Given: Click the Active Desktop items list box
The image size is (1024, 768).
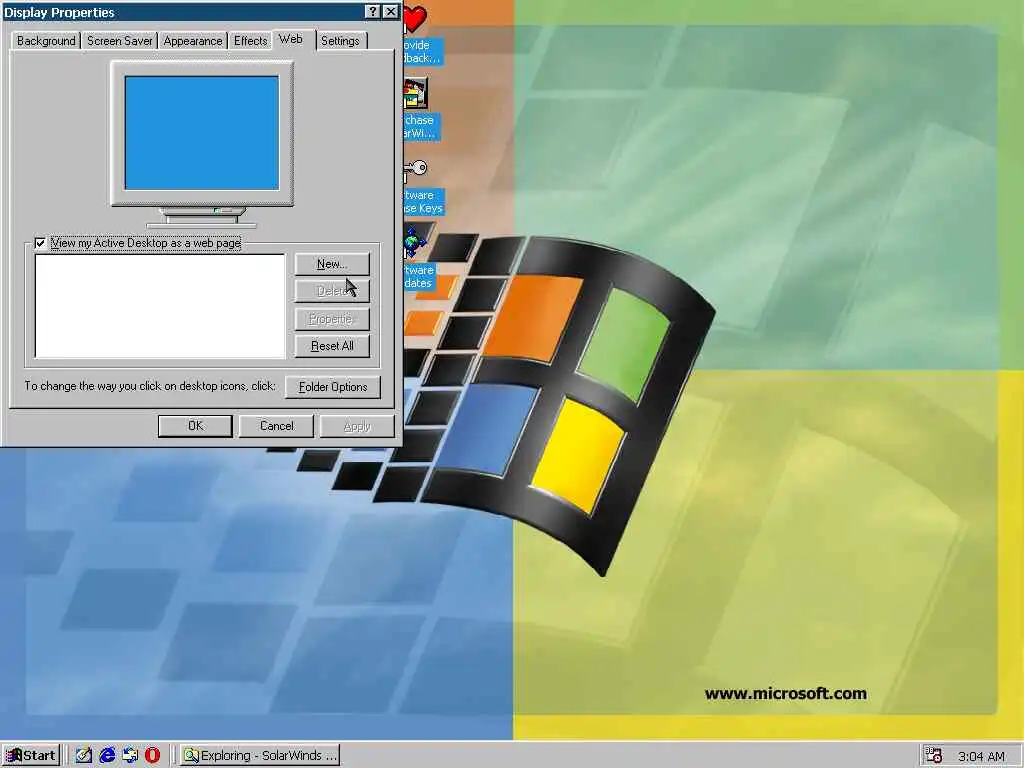Looking at the screenshot, I should [x=160, y=306].
